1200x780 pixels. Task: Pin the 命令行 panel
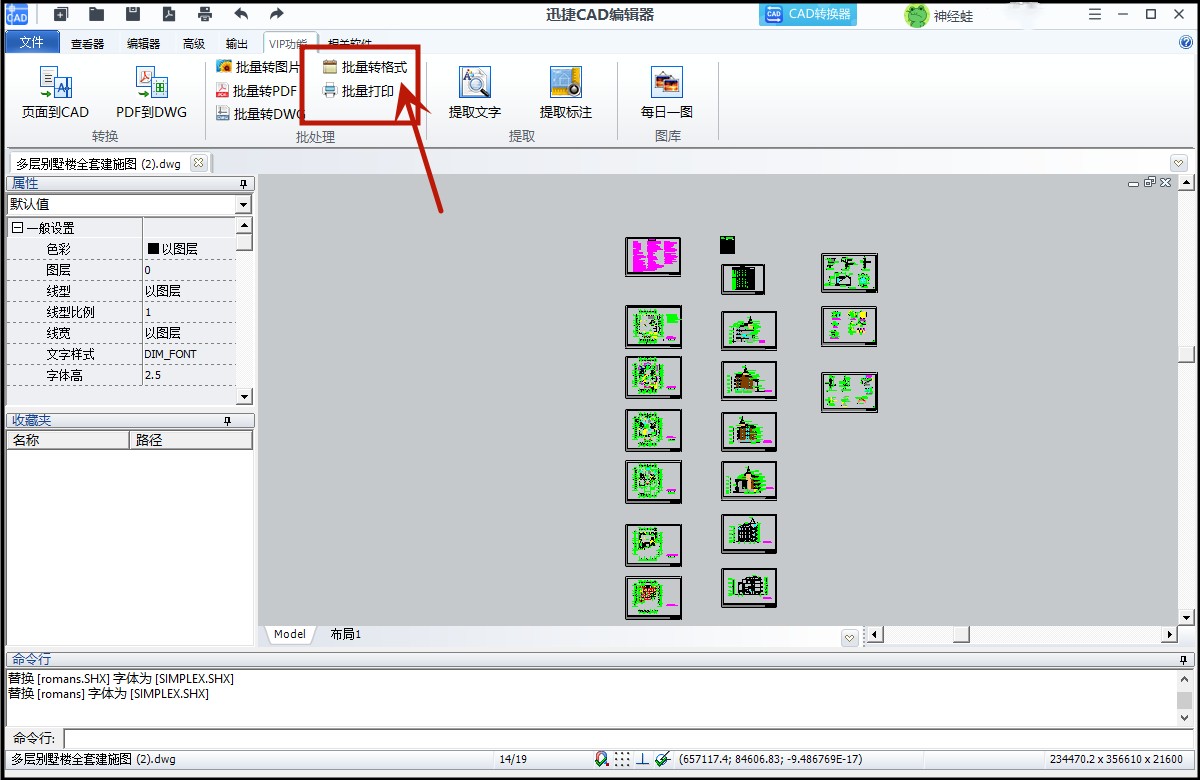[1184, 660]
